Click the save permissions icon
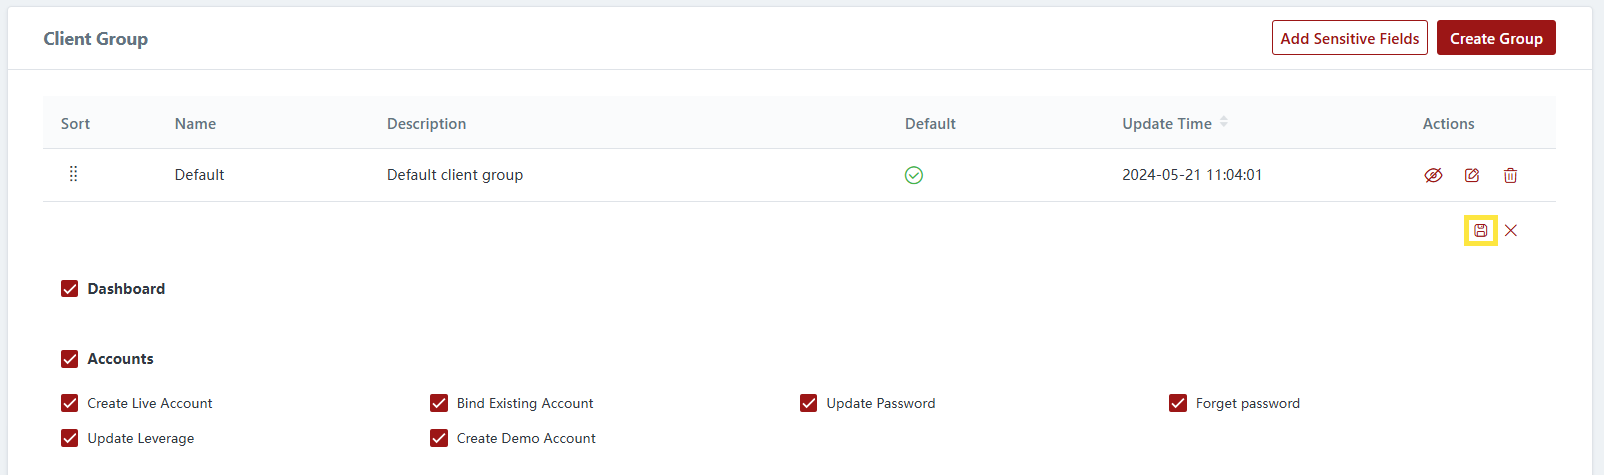Viewport: 1604px width, 475px height. [x=1481, y=231]
